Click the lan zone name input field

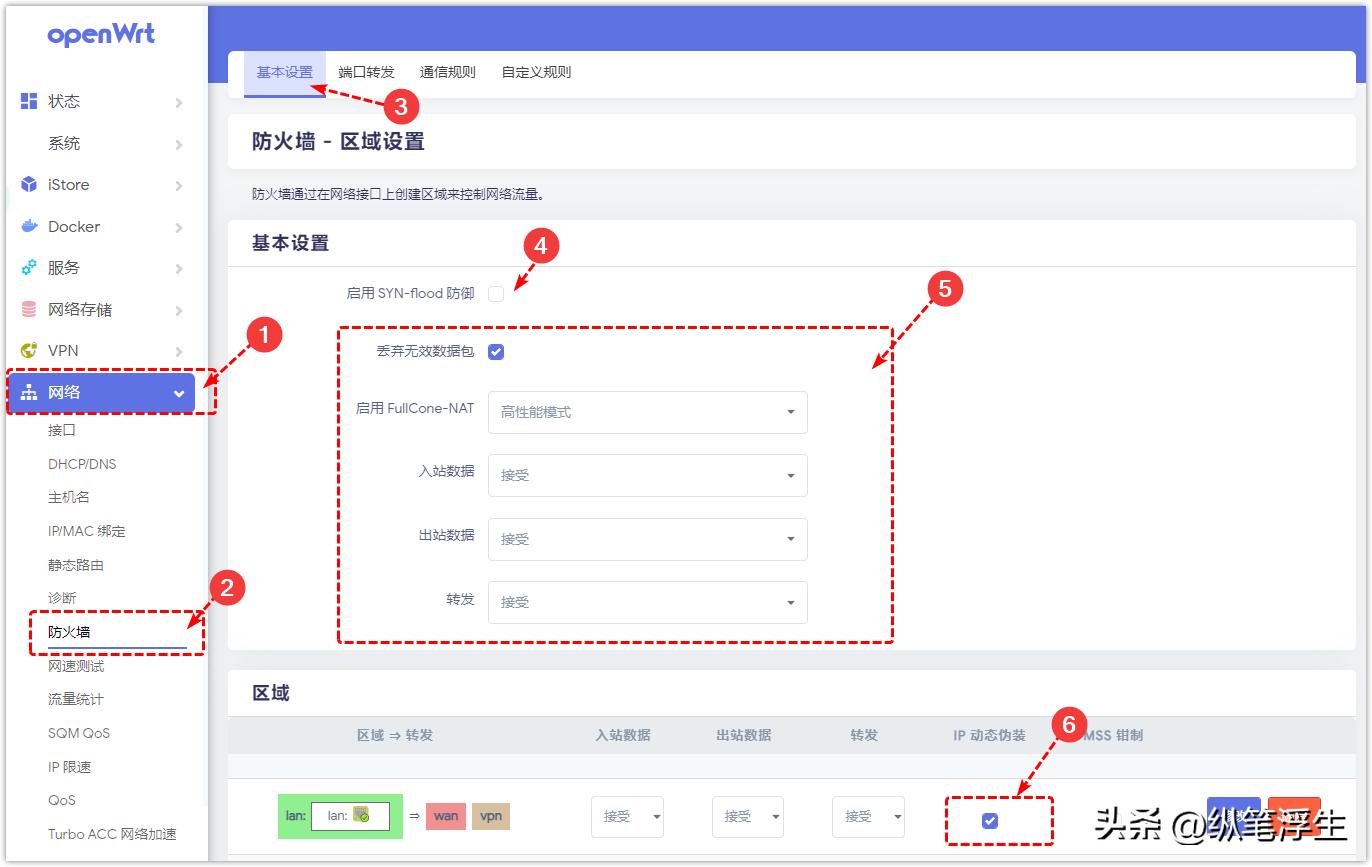coord(349,817)
